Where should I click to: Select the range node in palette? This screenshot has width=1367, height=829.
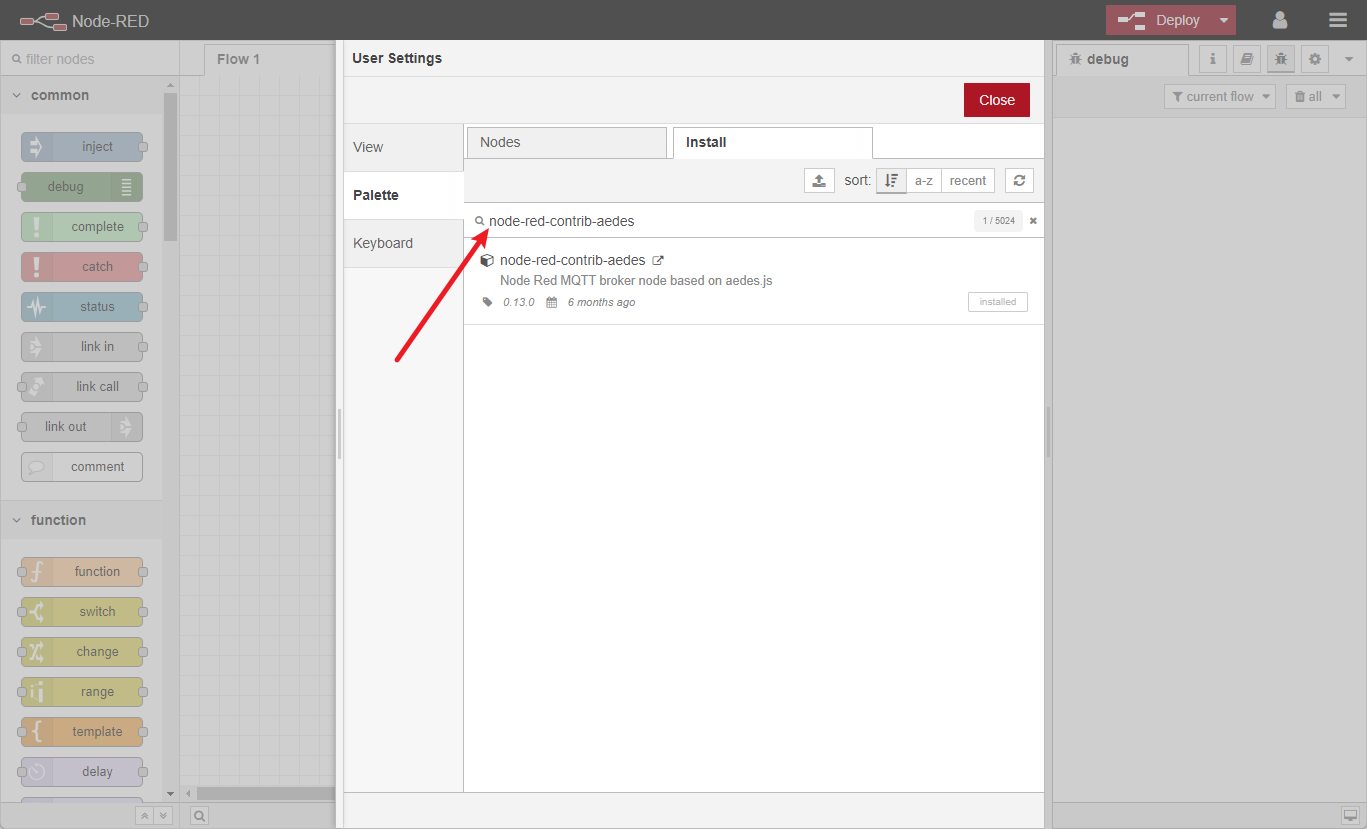(82, 692)
